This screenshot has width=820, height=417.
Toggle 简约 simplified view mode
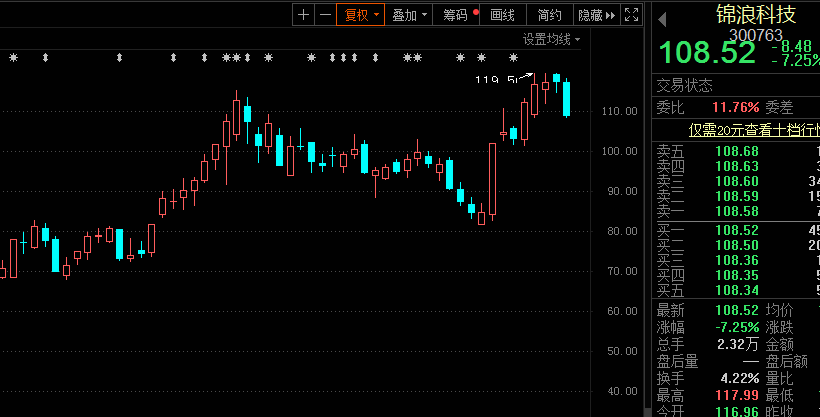coord(549,14)
